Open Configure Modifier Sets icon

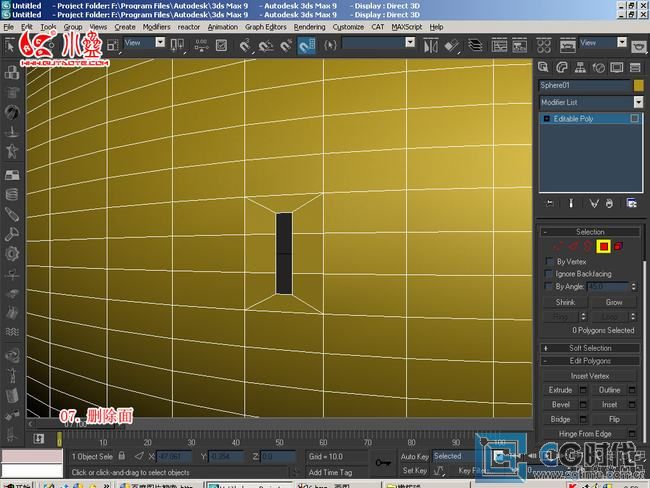(631, 203)
